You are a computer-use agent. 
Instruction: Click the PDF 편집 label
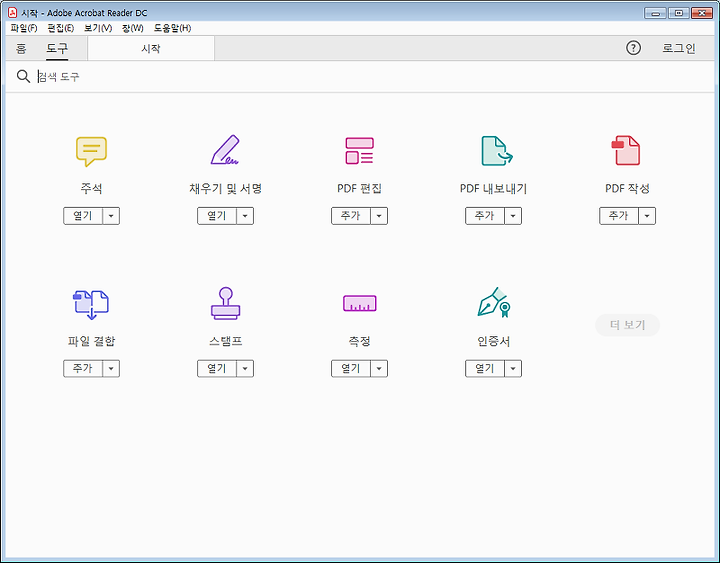[x=360, y=188]
